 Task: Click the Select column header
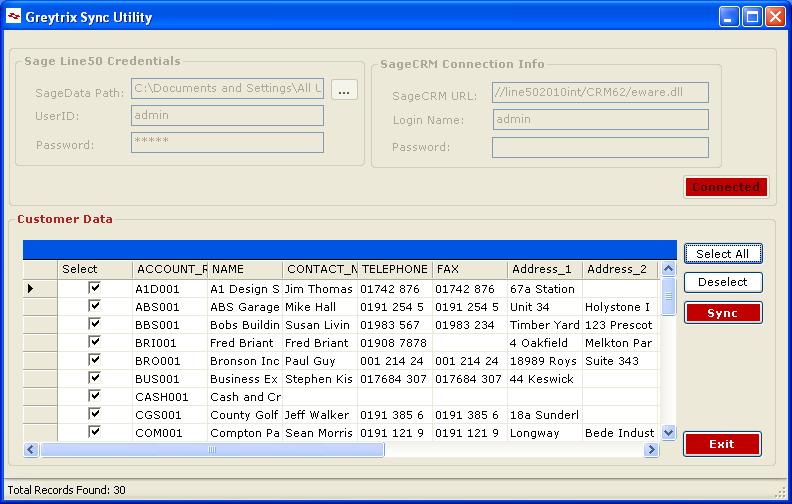coord(95,269)
